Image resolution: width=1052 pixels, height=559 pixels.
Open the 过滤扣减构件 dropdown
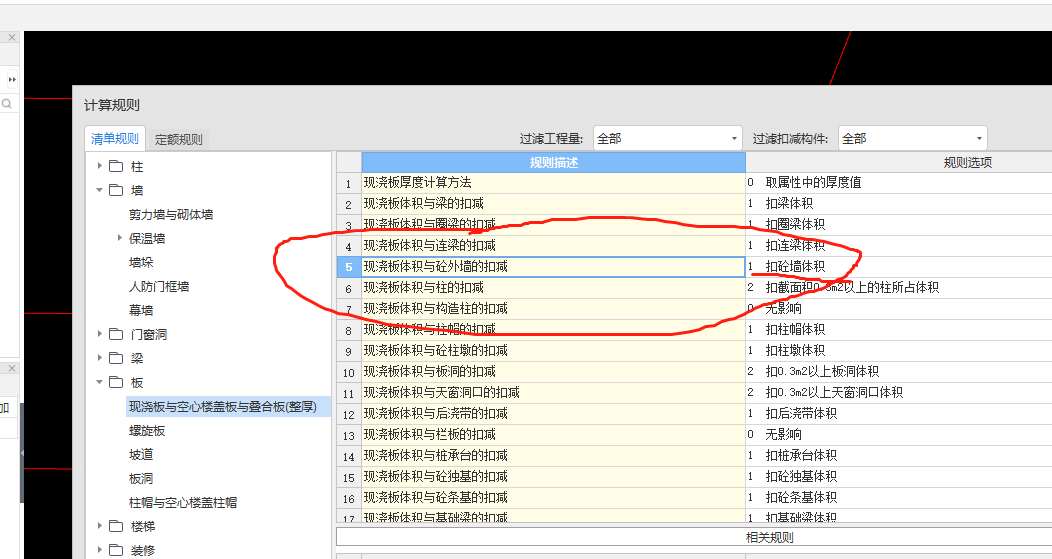[912, 139]
